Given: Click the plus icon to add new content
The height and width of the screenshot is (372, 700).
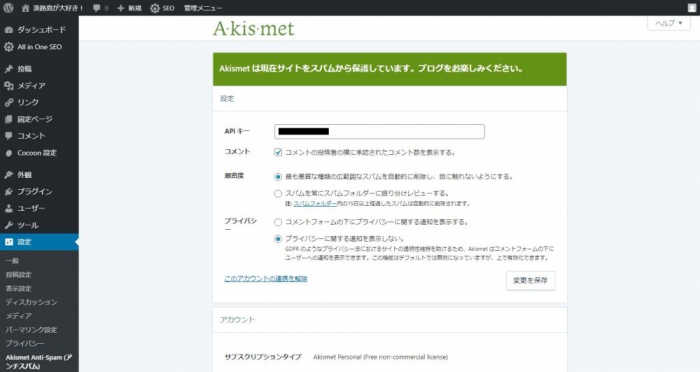Looking at the screenshot, I should click(x=121, y=8).
